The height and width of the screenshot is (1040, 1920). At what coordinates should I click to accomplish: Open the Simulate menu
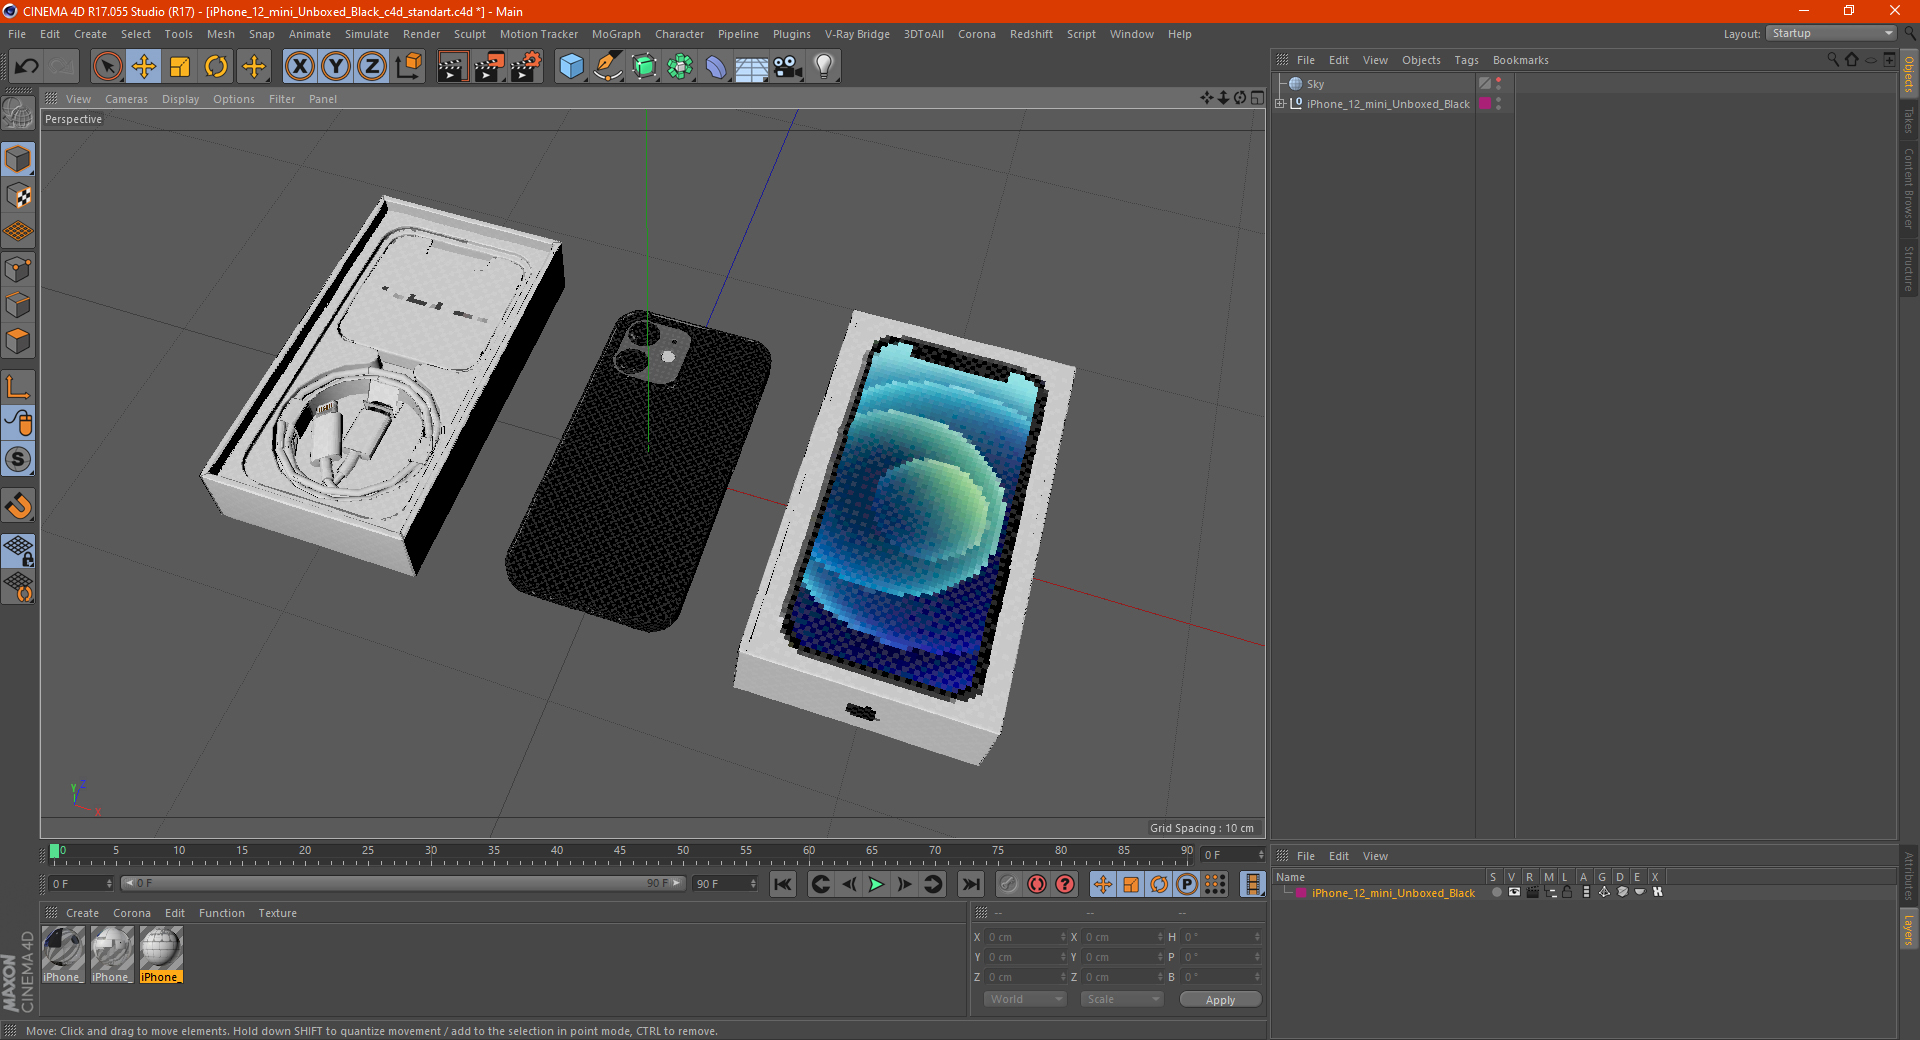(x=367, y=34)
